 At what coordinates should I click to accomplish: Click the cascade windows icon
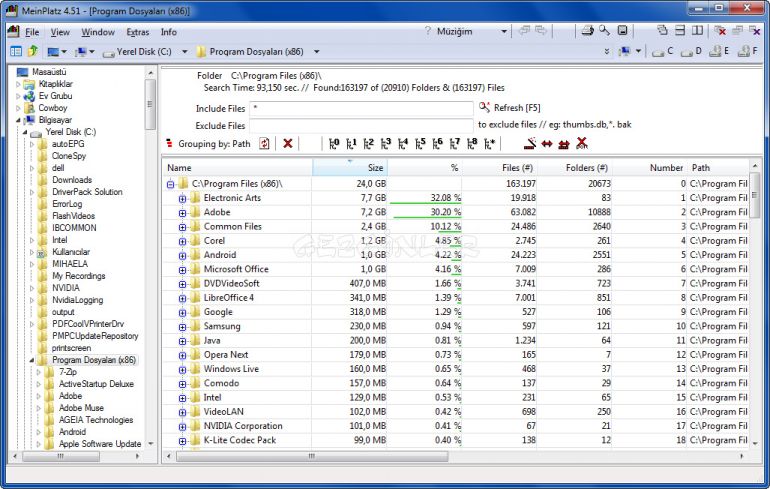[662, 31]
